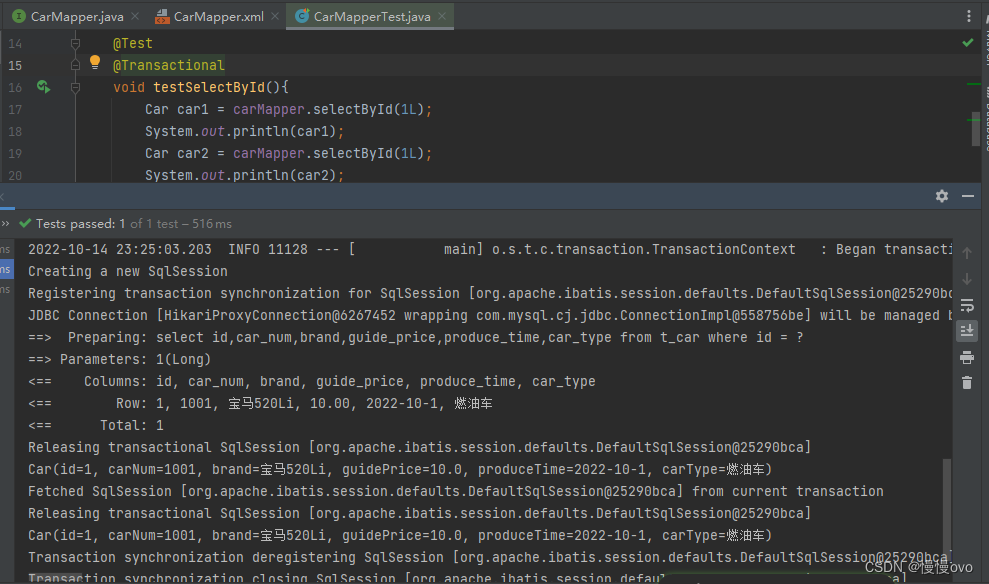Switch to the CarMapper.xml tab
The height and width of the screenshot is (584, 989).
(x=218, y=16)
